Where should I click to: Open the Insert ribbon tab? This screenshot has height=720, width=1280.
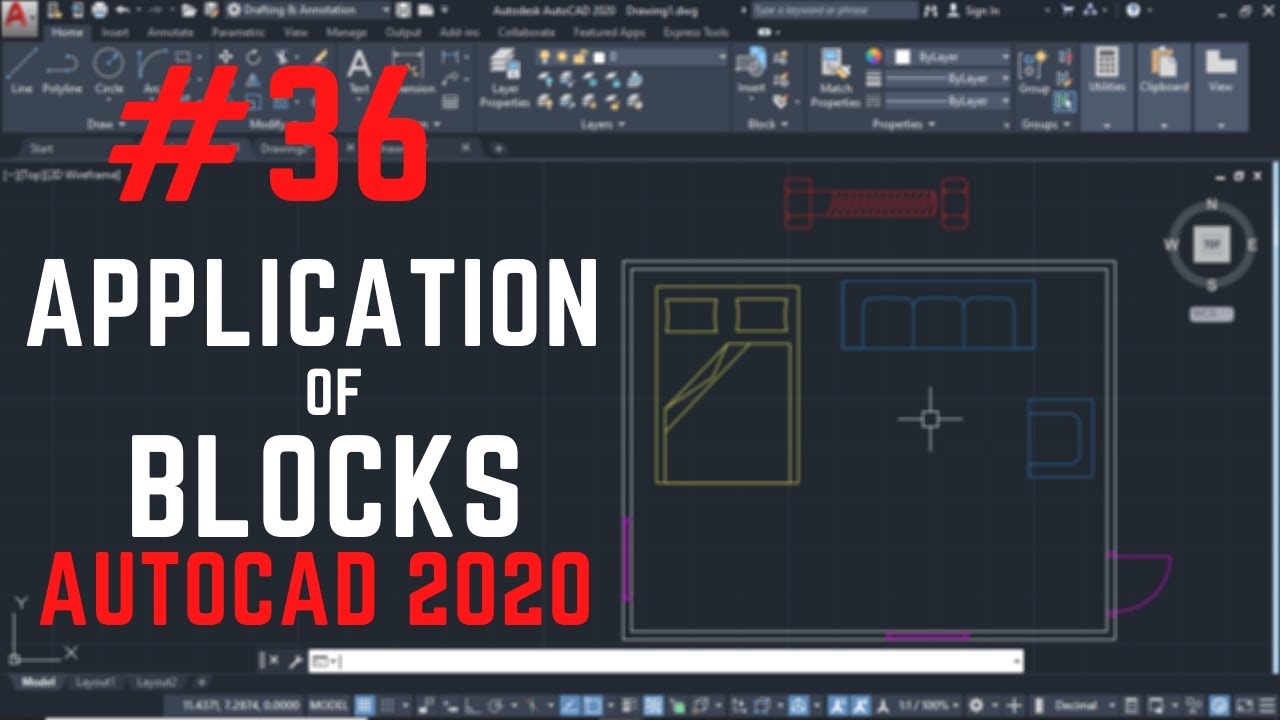114,32
